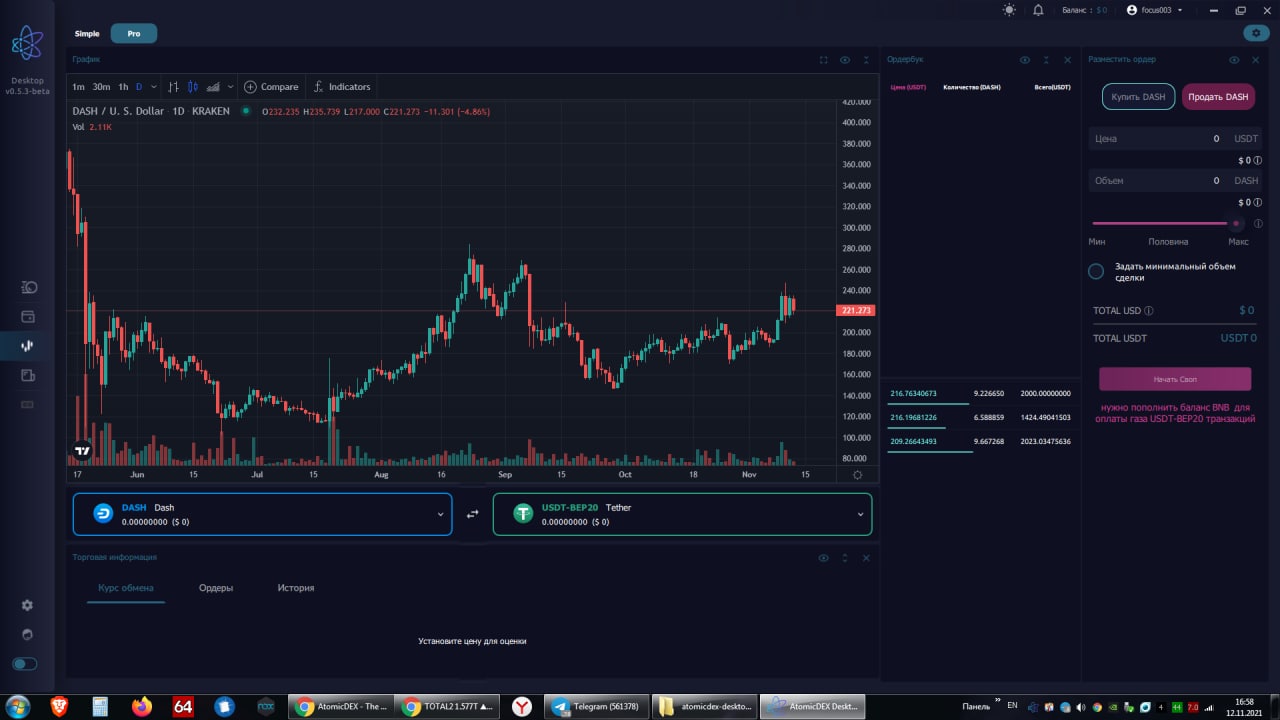1280x720 pixels.
Task: Toggle the sidebar bottom switch
Action: click(24, 664)
